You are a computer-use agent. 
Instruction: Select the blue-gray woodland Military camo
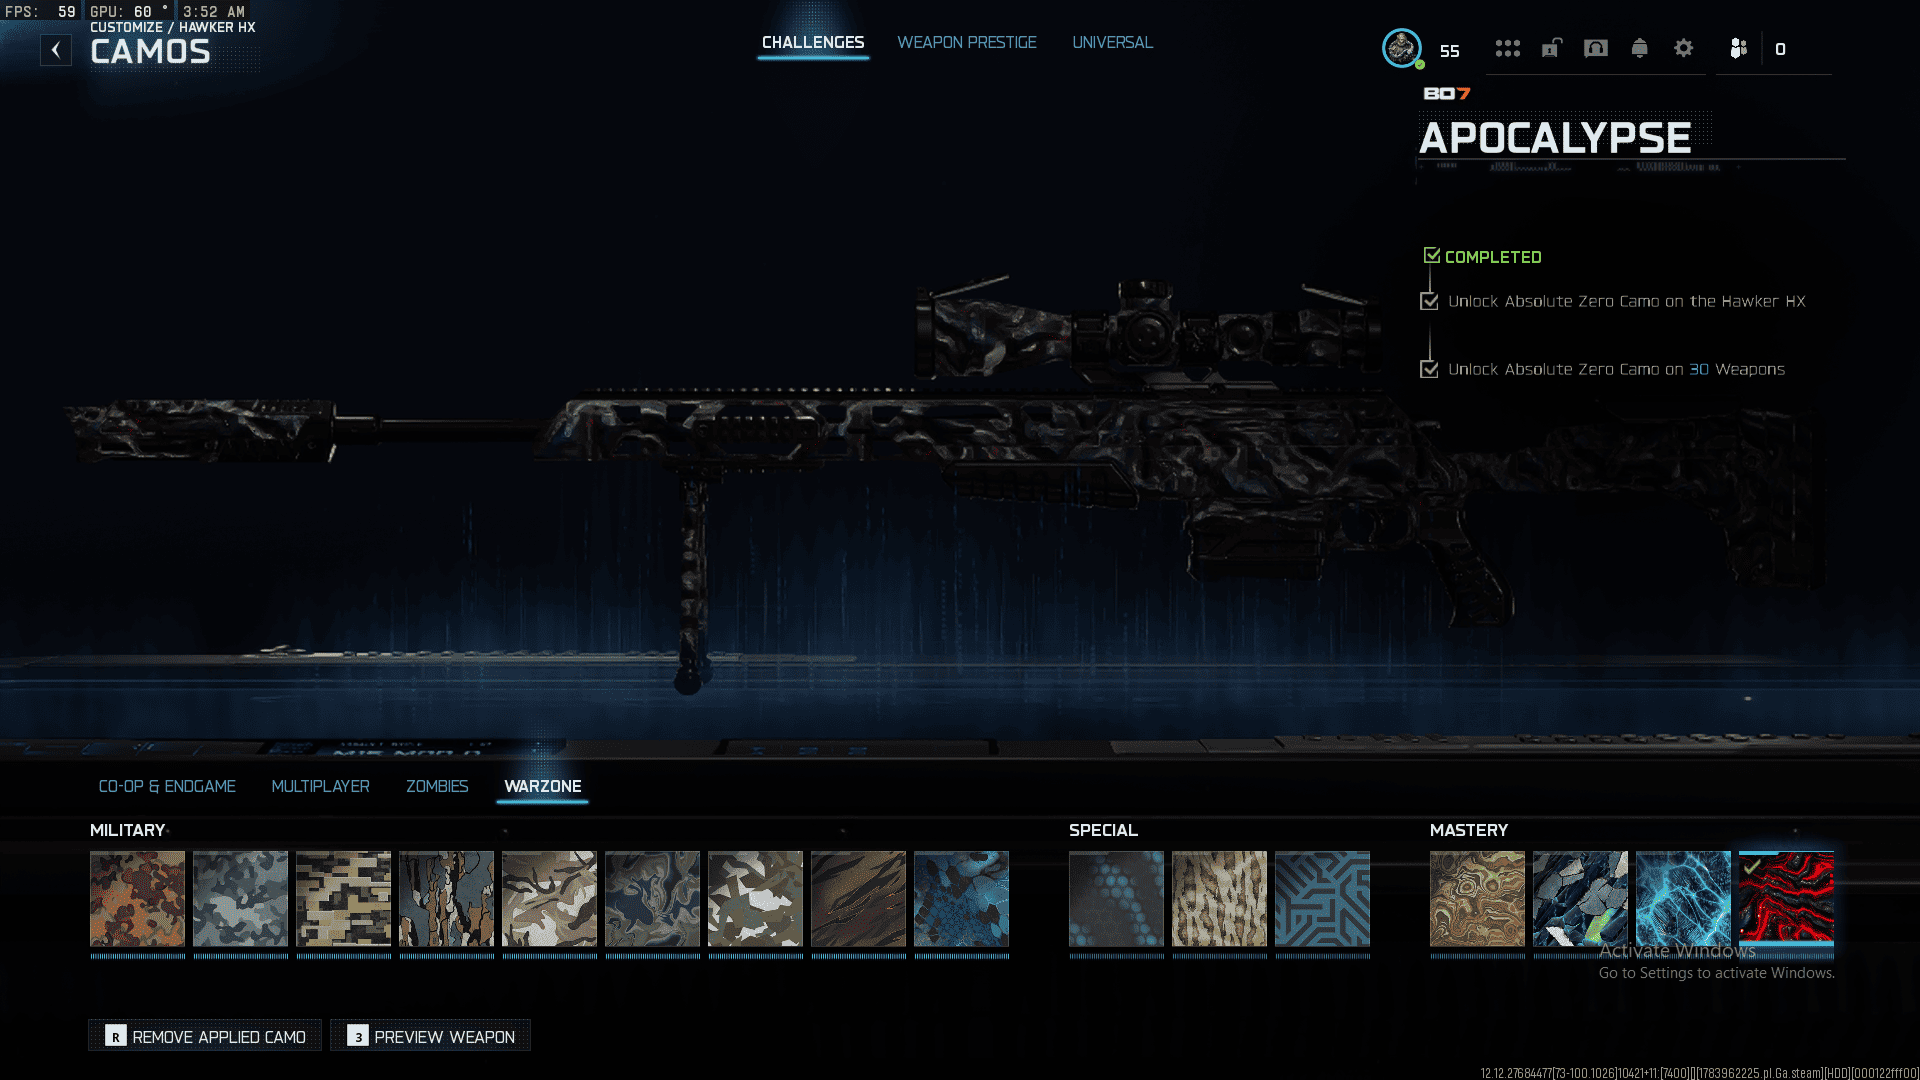click(241, 899)
